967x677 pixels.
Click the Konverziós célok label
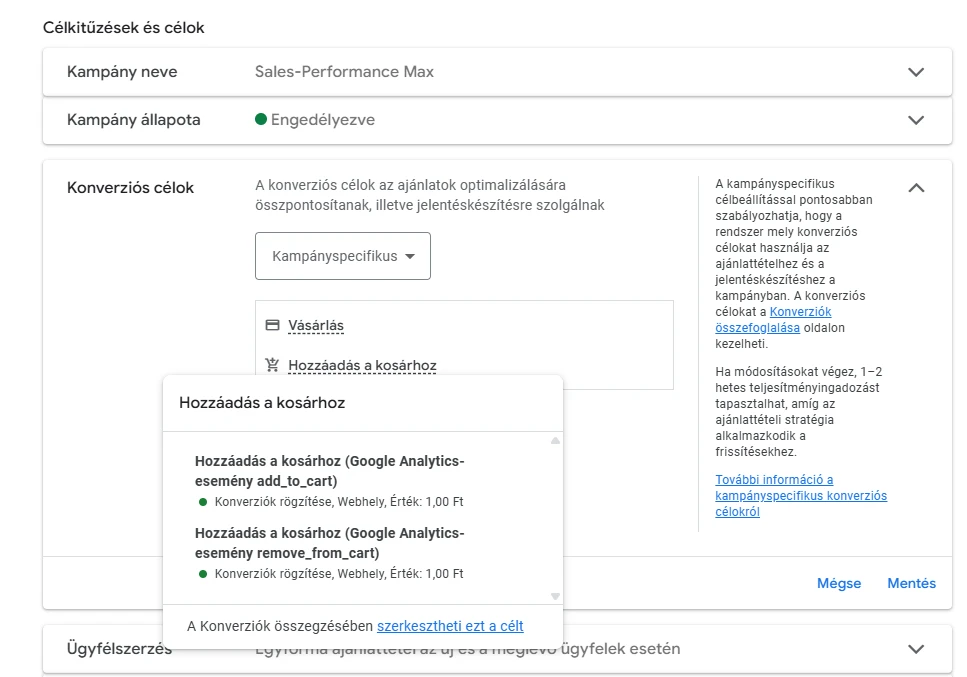point(130,187)
